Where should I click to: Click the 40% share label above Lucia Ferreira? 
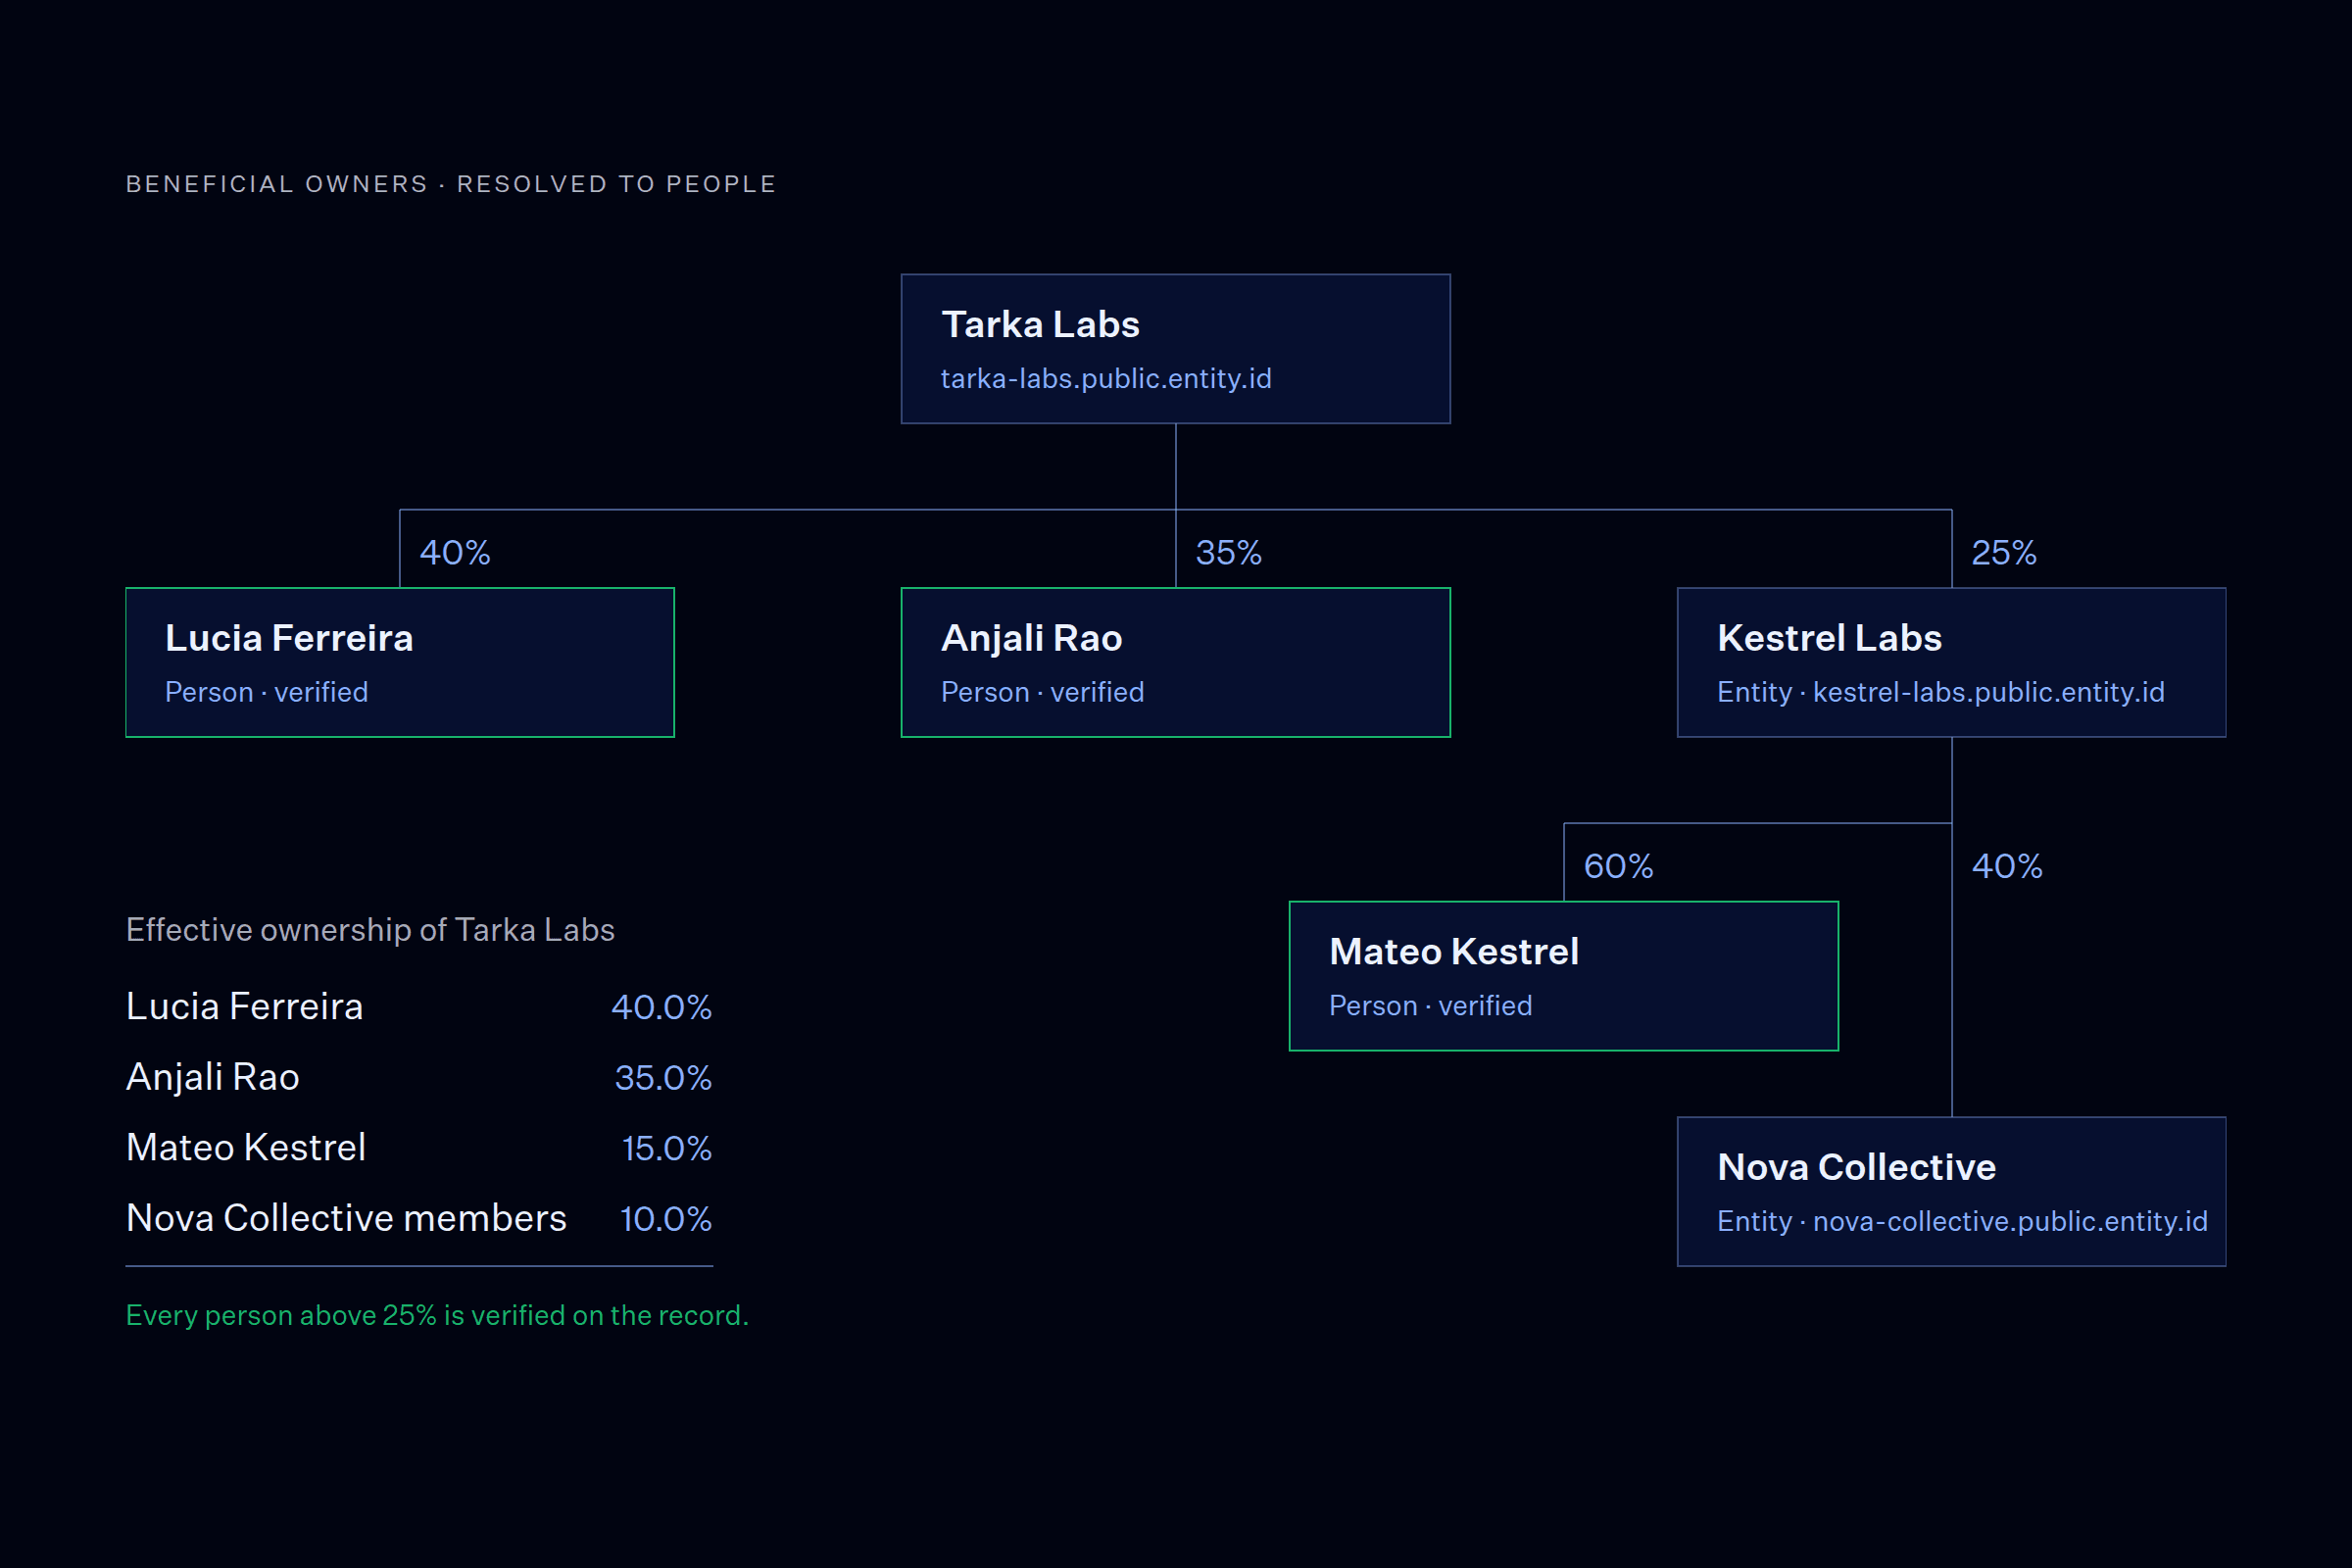[455, 552]
